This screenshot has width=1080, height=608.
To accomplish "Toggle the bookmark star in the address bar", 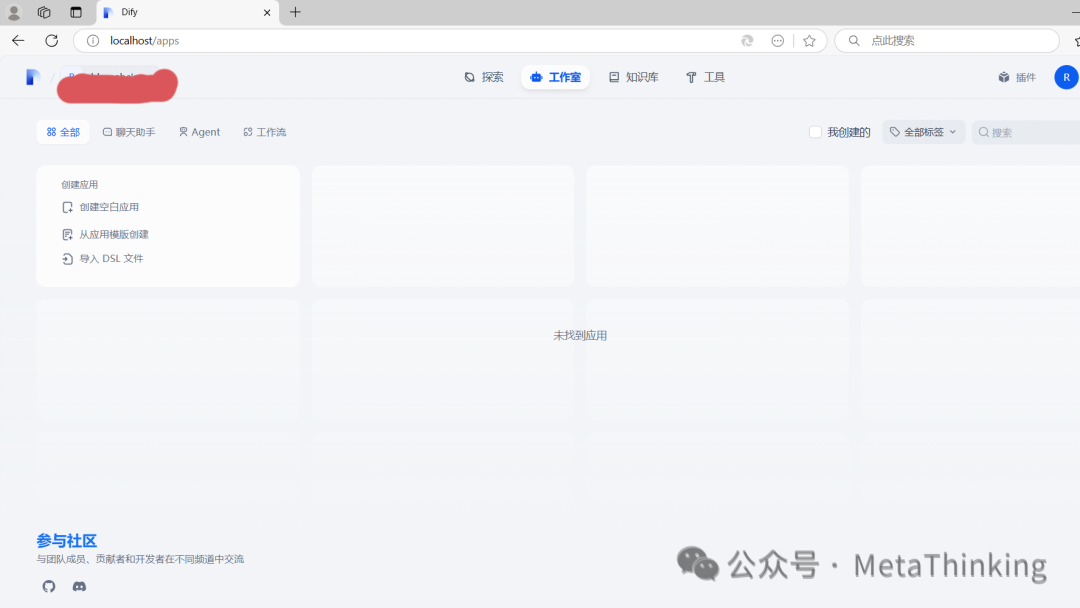I will [x=809, y=40].
